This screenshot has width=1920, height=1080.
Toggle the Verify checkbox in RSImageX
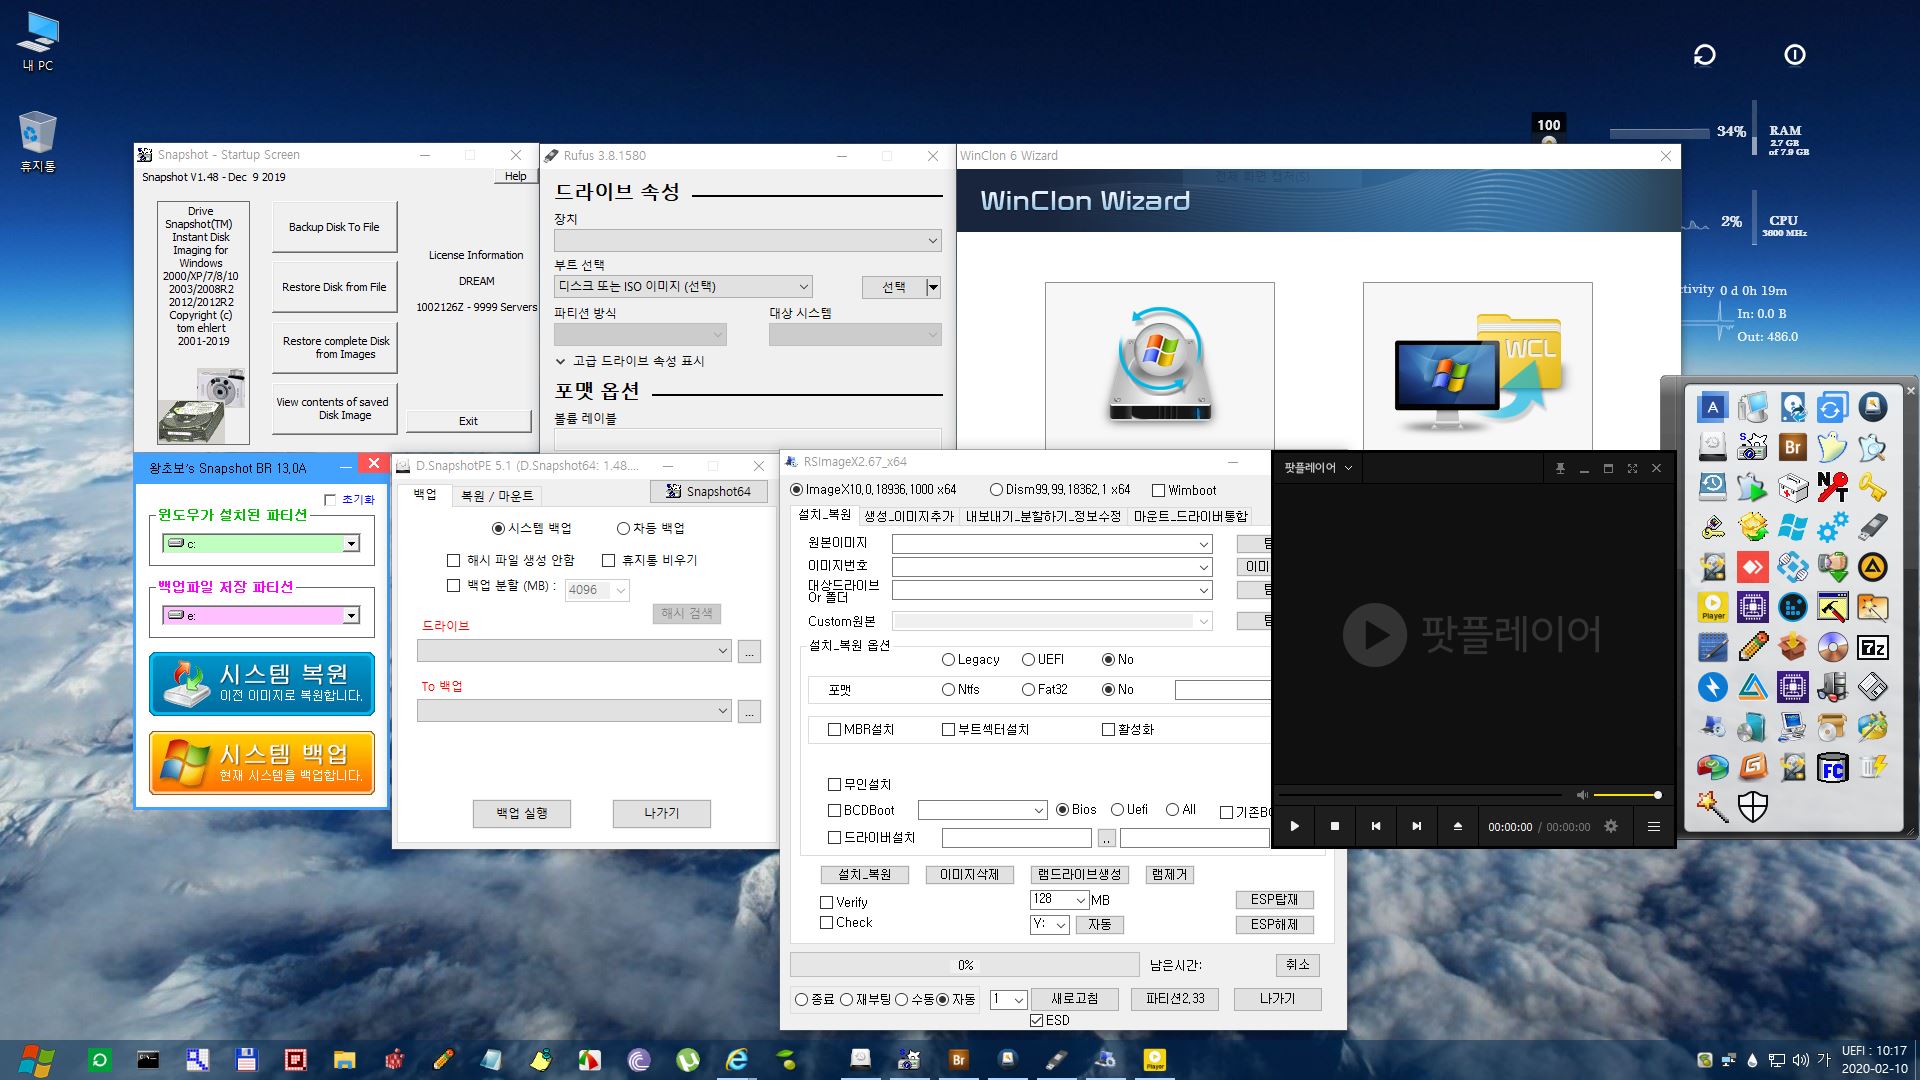827,902
